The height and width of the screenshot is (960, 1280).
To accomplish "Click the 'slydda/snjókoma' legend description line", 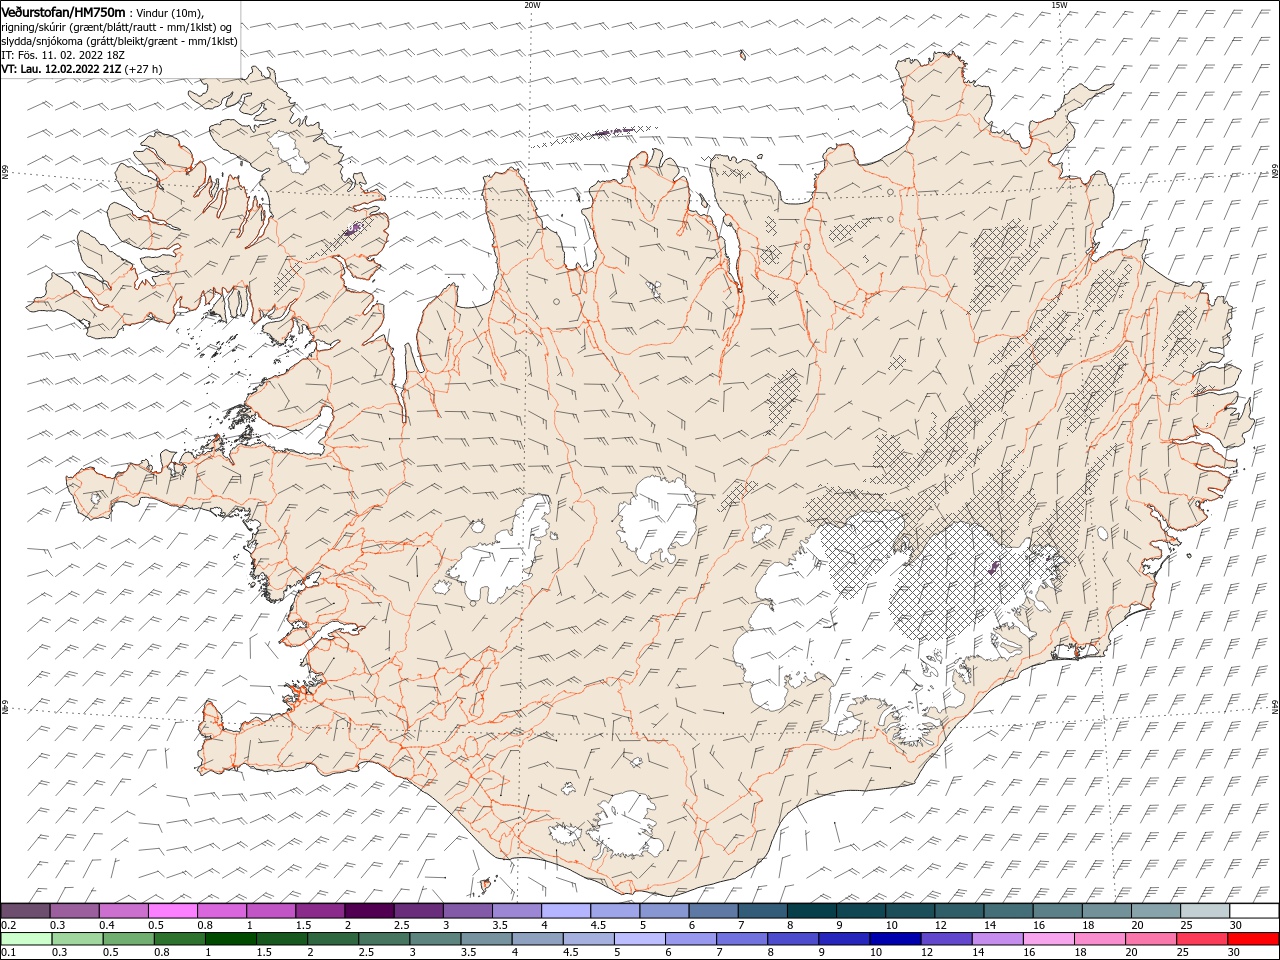I will tap(120, 41).
